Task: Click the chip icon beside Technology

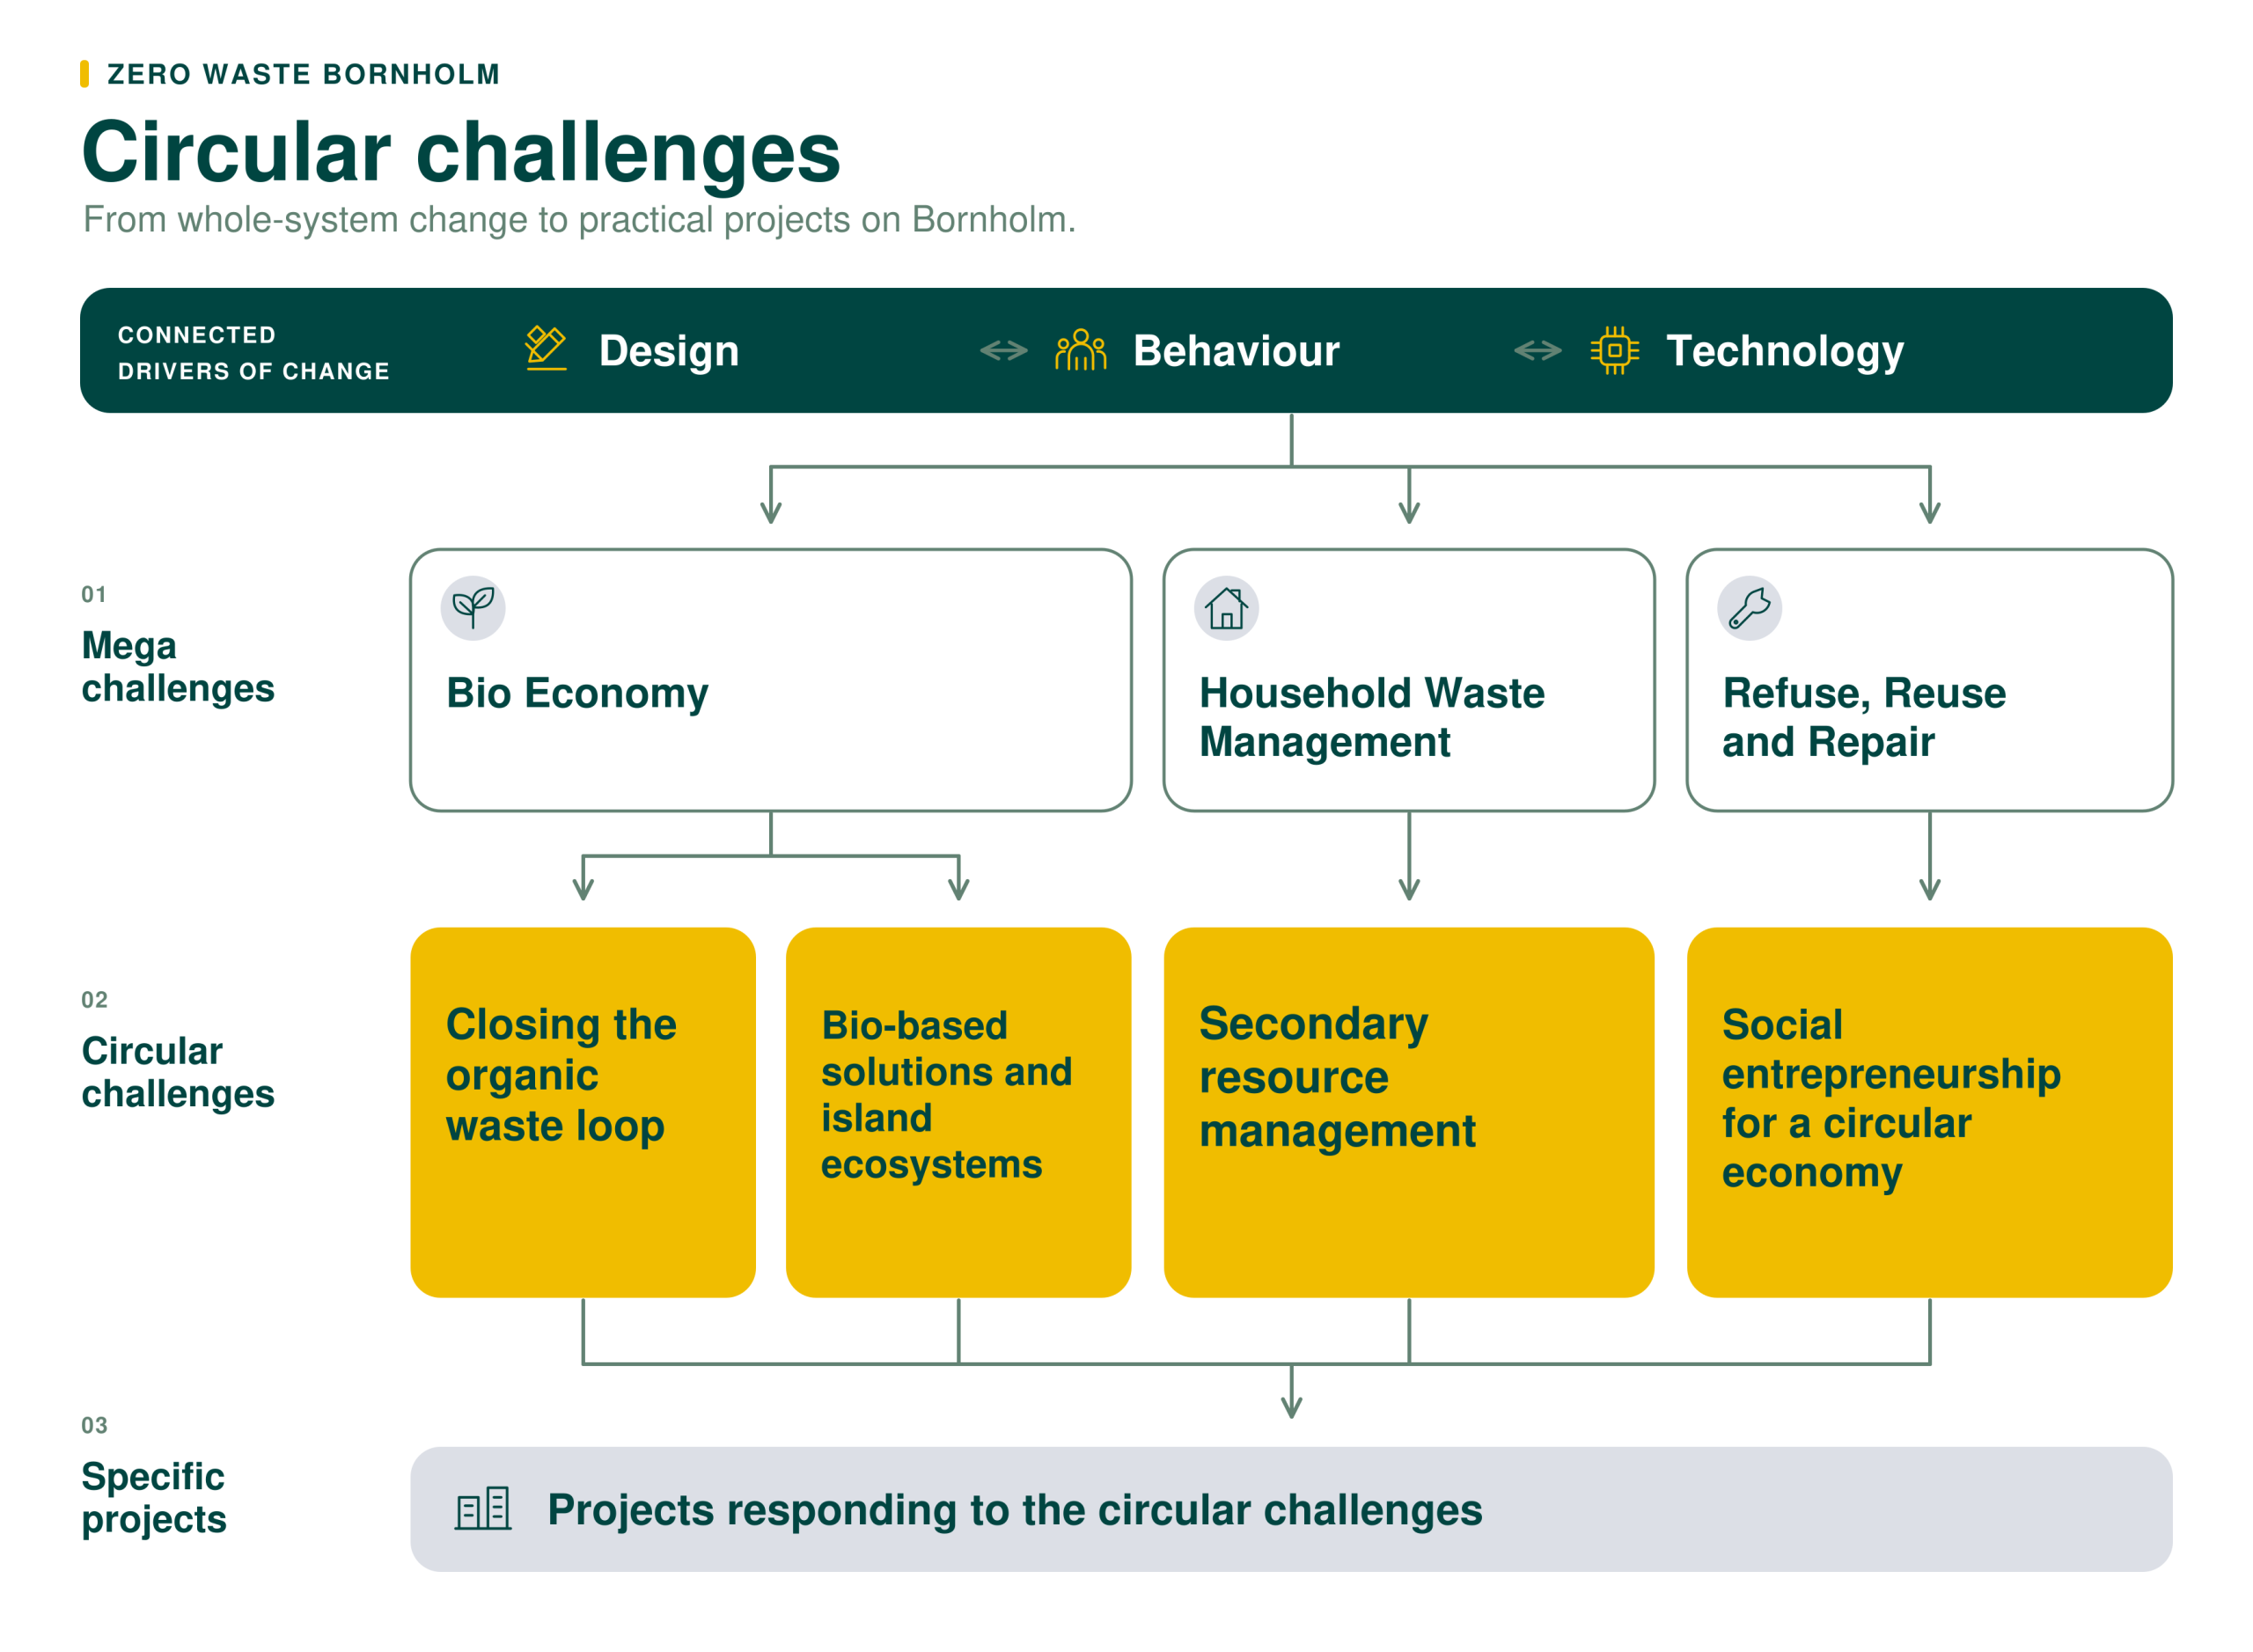Action: 1614,350
